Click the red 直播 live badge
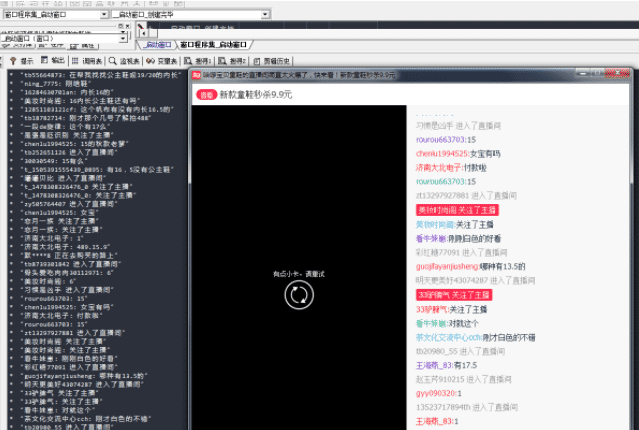This screenshot has width=639, height=430. click(205, 94)
